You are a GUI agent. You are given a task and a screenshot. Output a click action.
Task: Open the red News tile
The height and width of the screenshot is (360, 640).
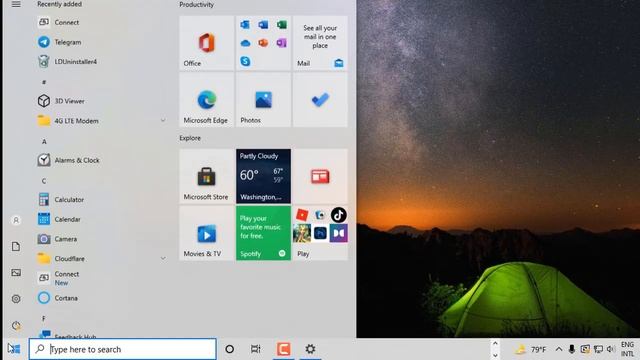(x=320, y=176)
